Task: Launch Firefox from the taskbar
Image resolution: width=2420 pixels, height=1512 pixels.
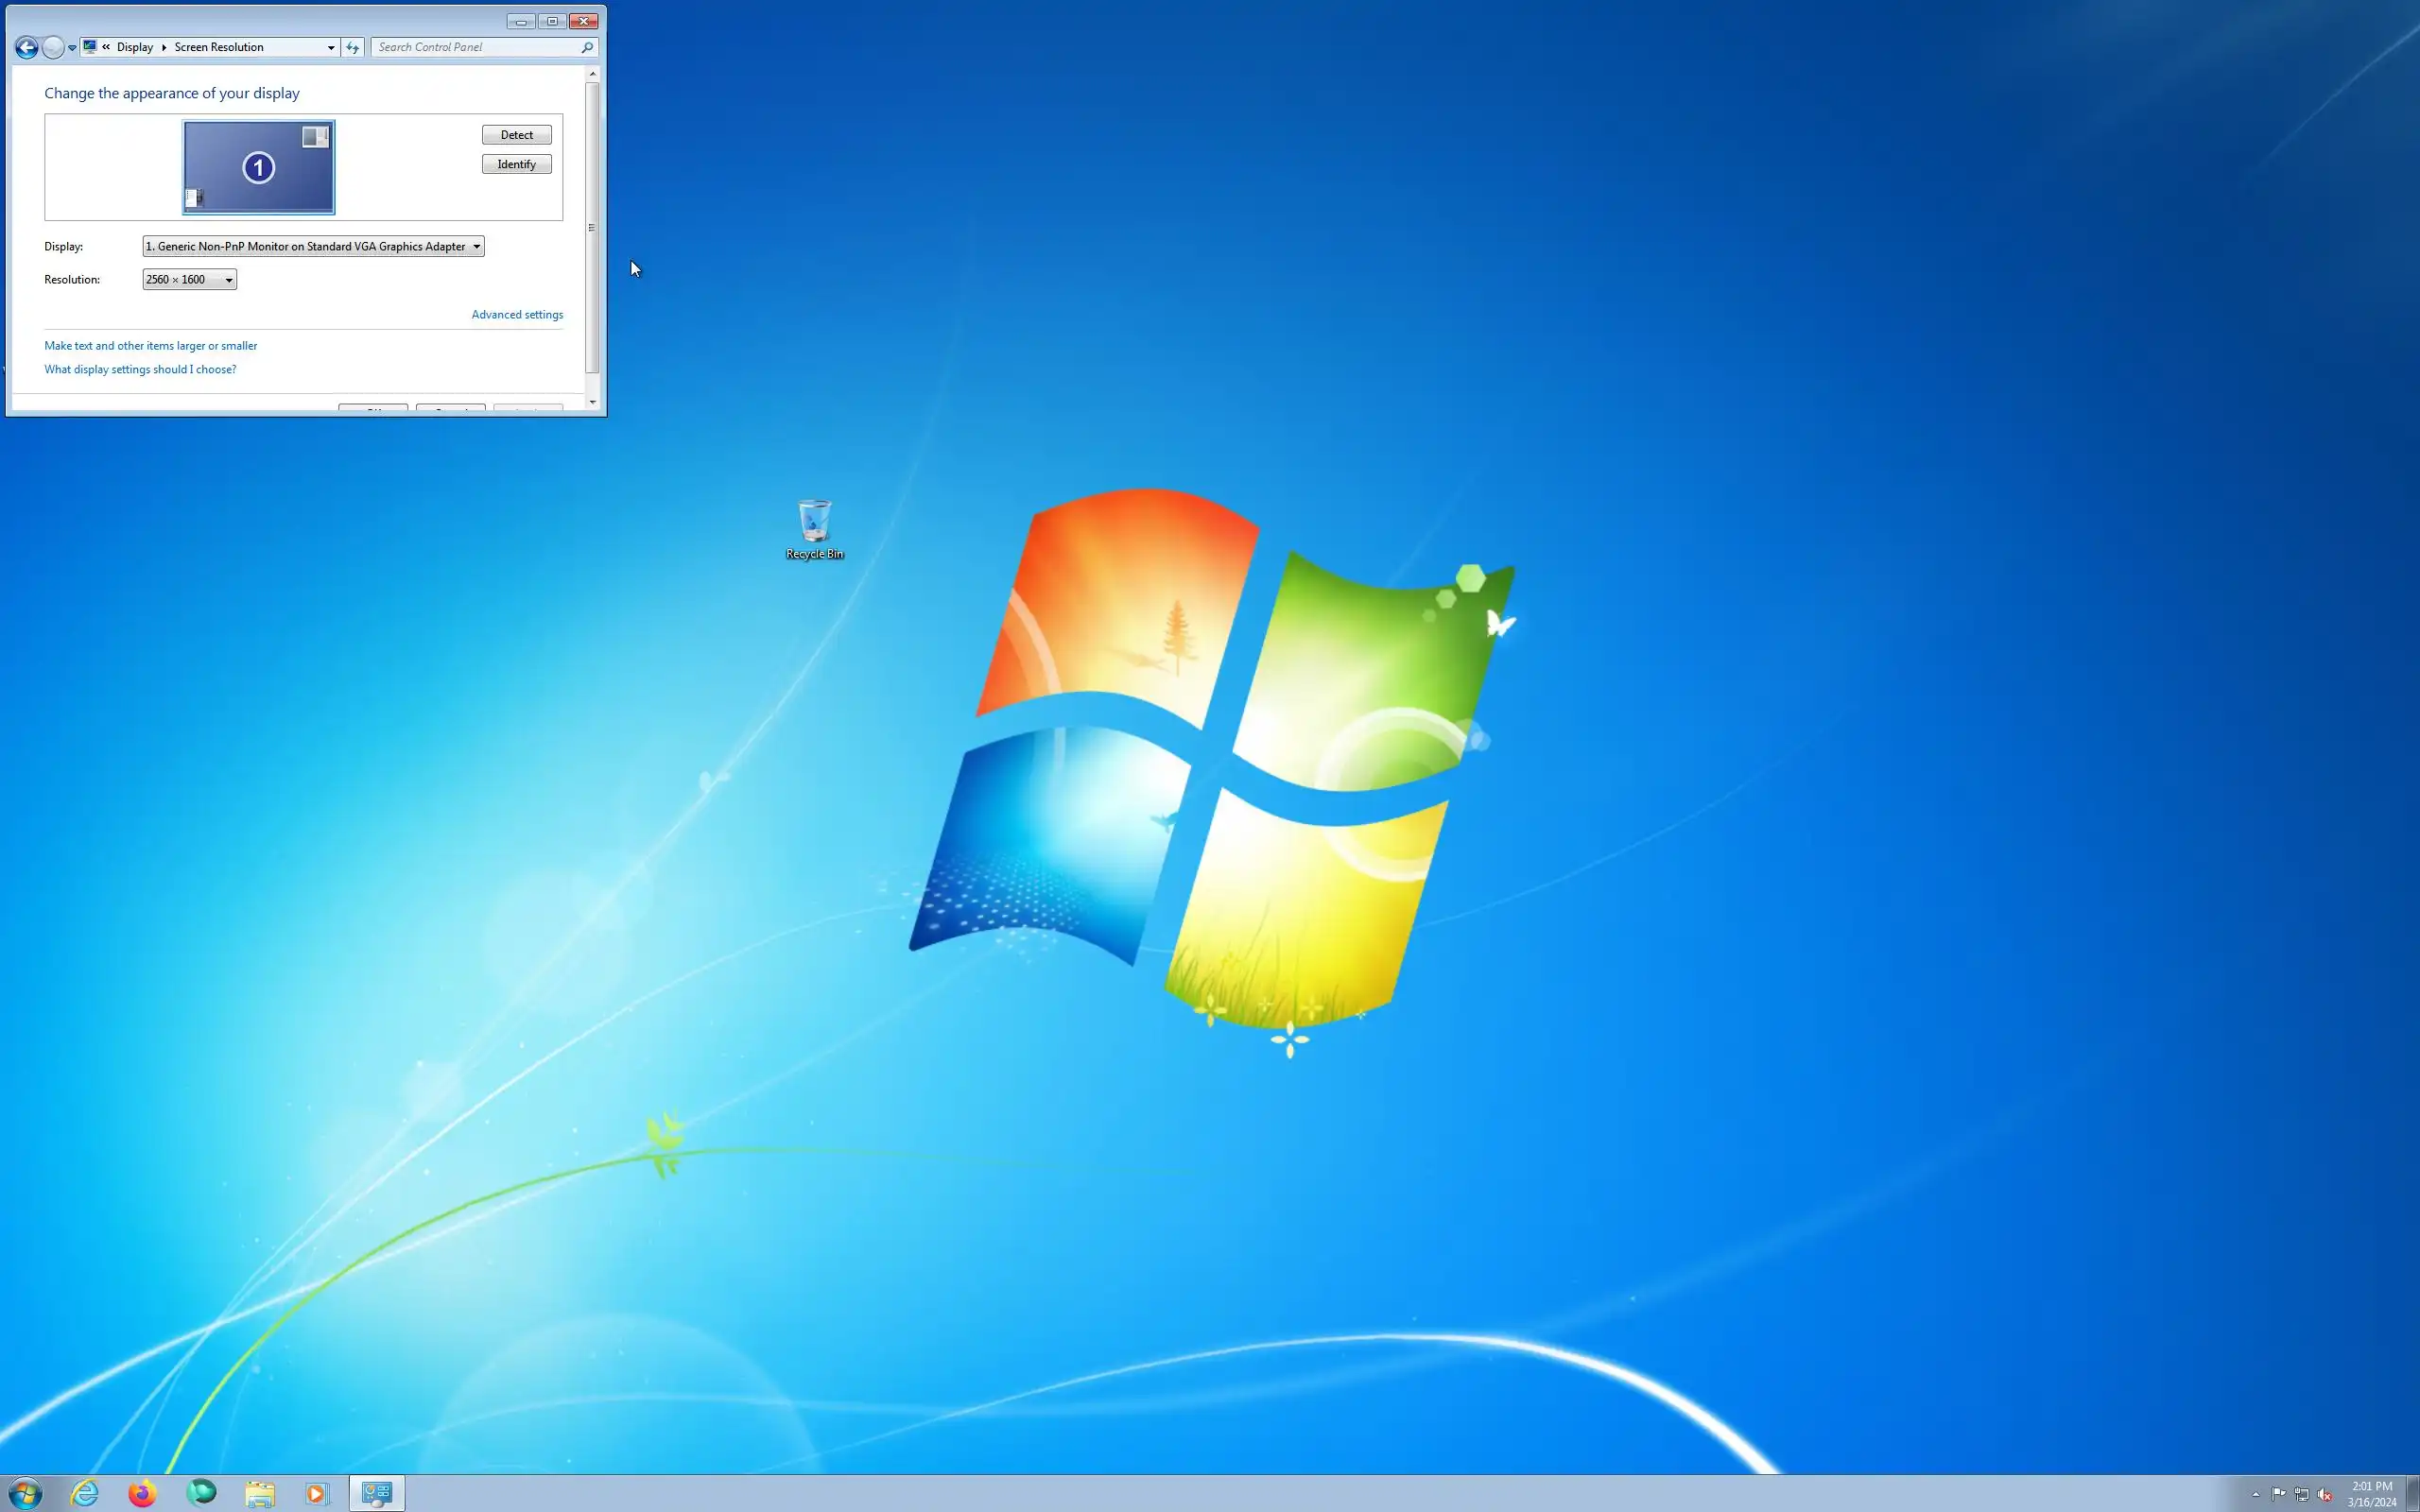Action: (142, 1494)
